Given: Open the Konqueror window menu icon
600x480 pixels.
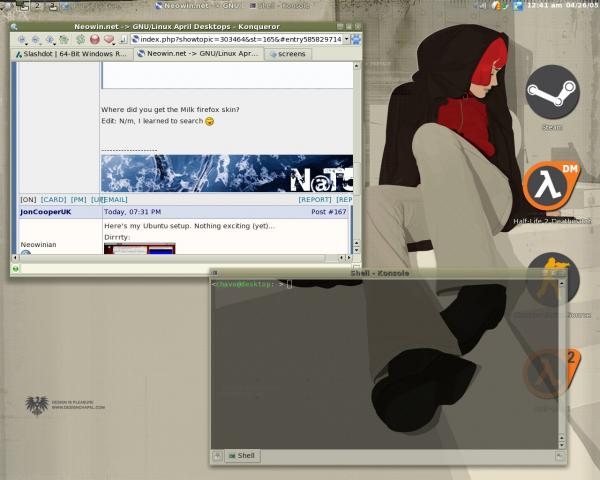Looking at the screenshot, I should tap(14, 27).
